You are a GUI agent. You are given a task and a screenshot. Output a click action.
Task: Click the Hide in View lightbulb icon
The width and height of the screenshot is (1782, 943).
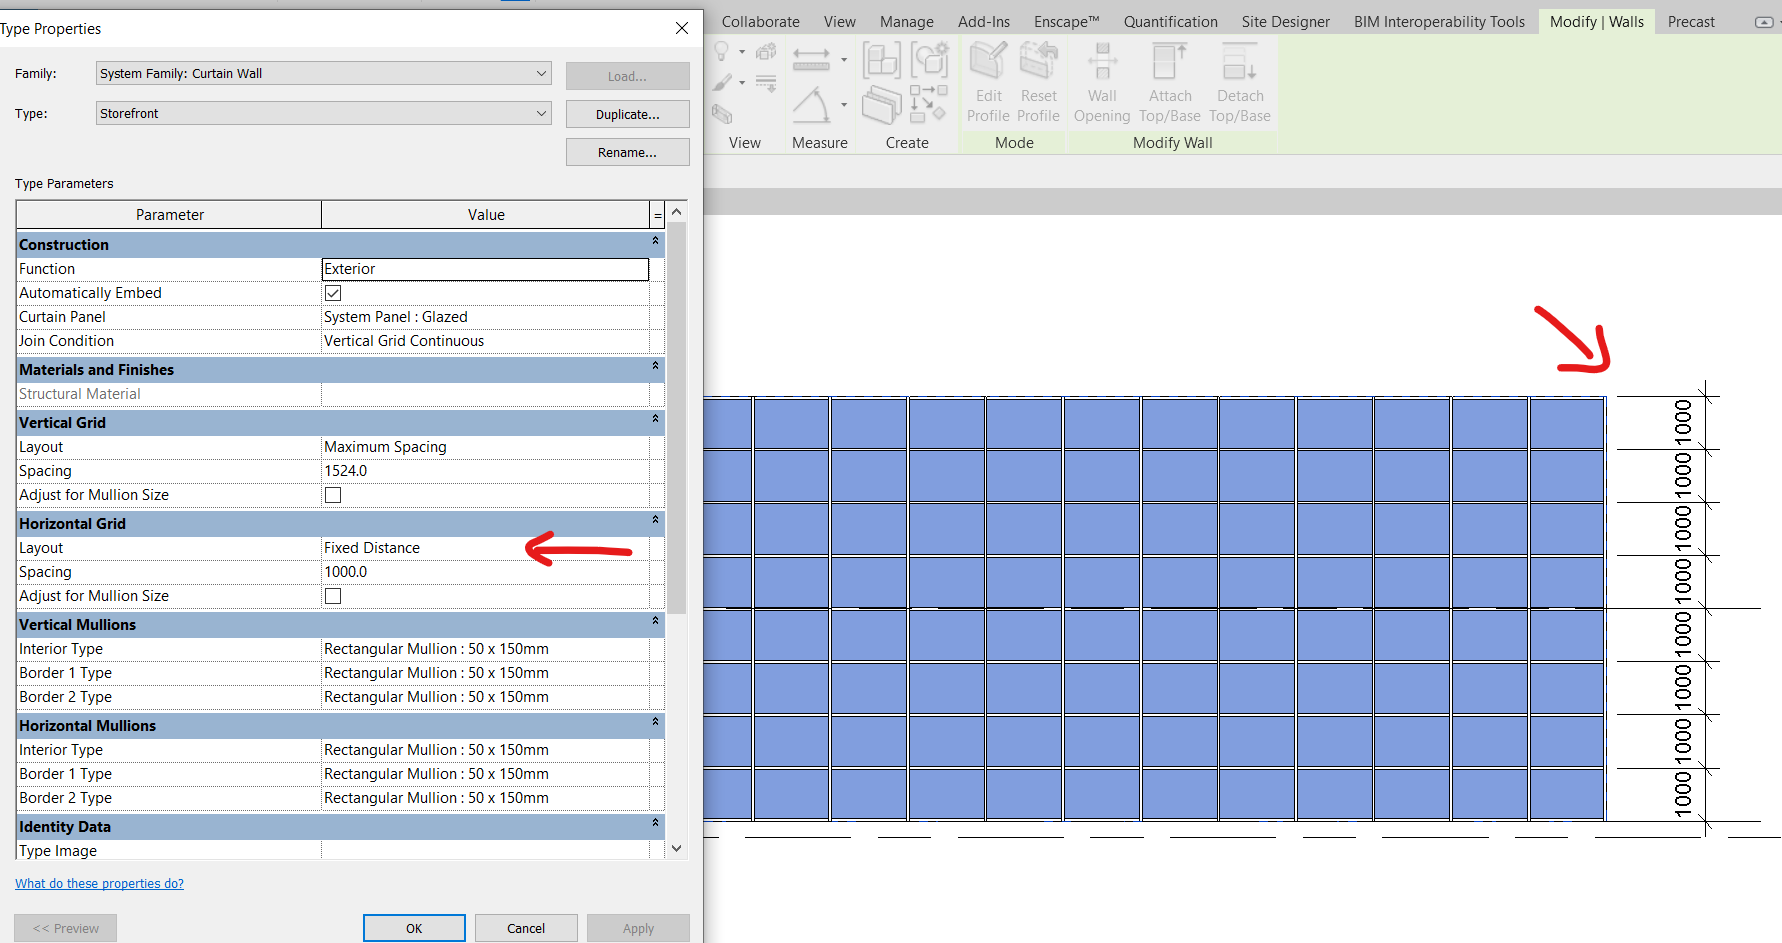721,51
